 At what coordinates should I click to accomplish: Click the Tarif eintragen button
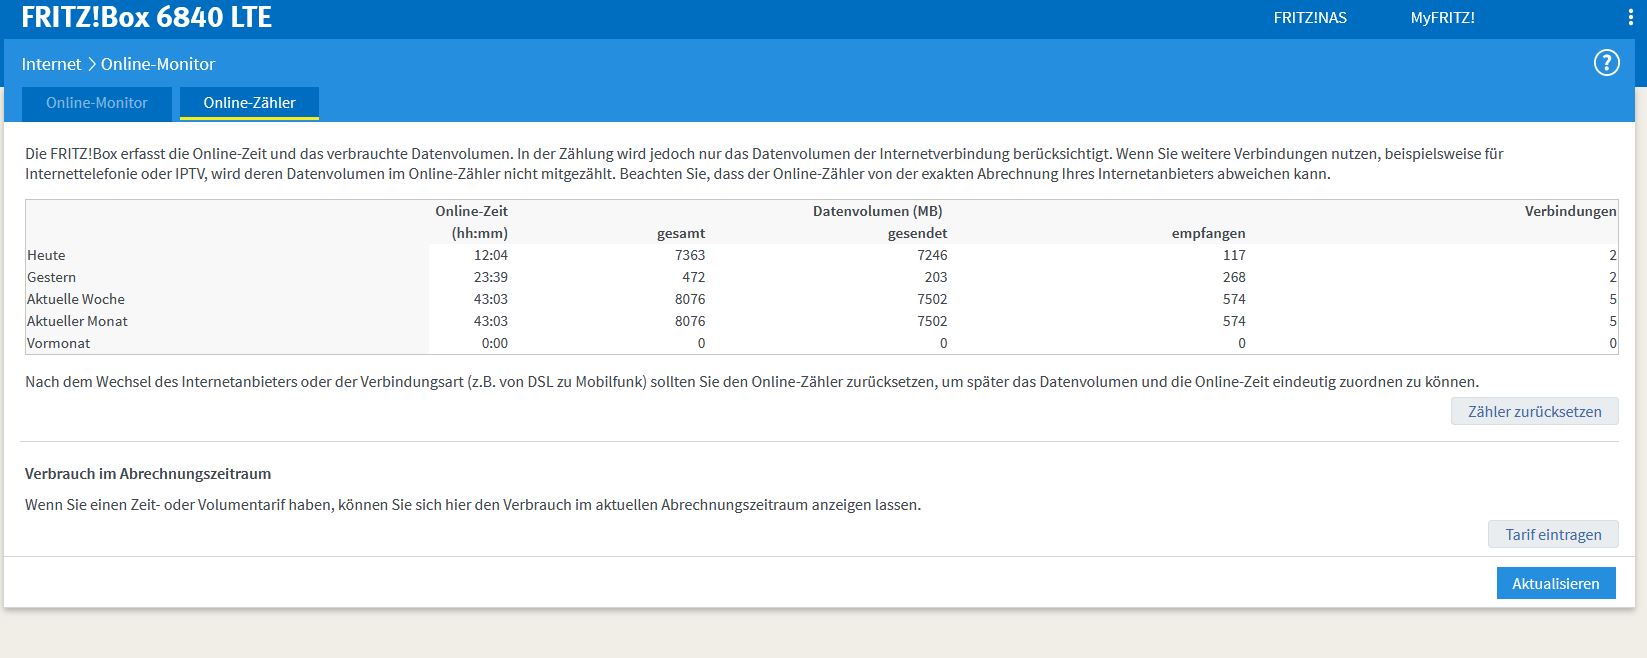tap(1553, 534)
